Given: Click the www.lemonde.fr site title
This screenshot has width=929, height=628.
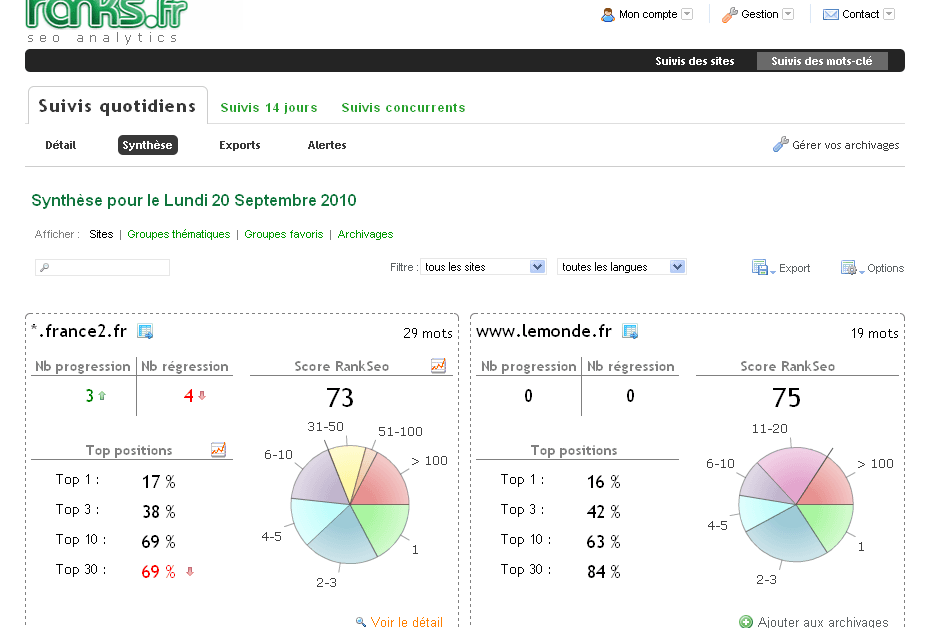Looking at the screenshot, I should pyautogui.click(x=543, y=331).
